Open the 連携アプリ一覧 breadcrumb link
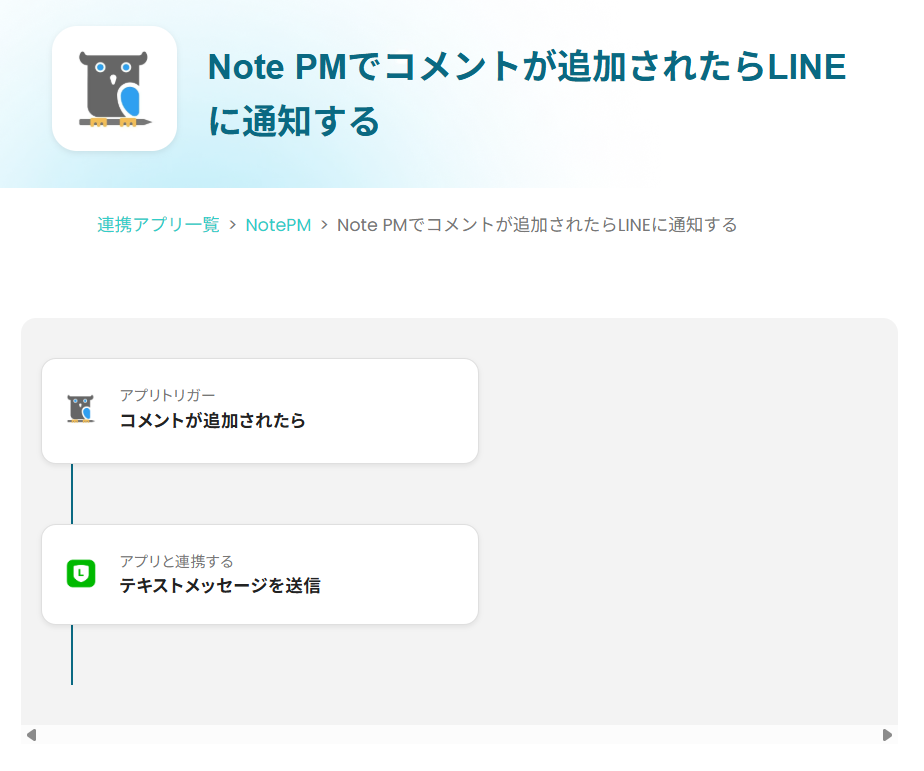 point(158,225)
